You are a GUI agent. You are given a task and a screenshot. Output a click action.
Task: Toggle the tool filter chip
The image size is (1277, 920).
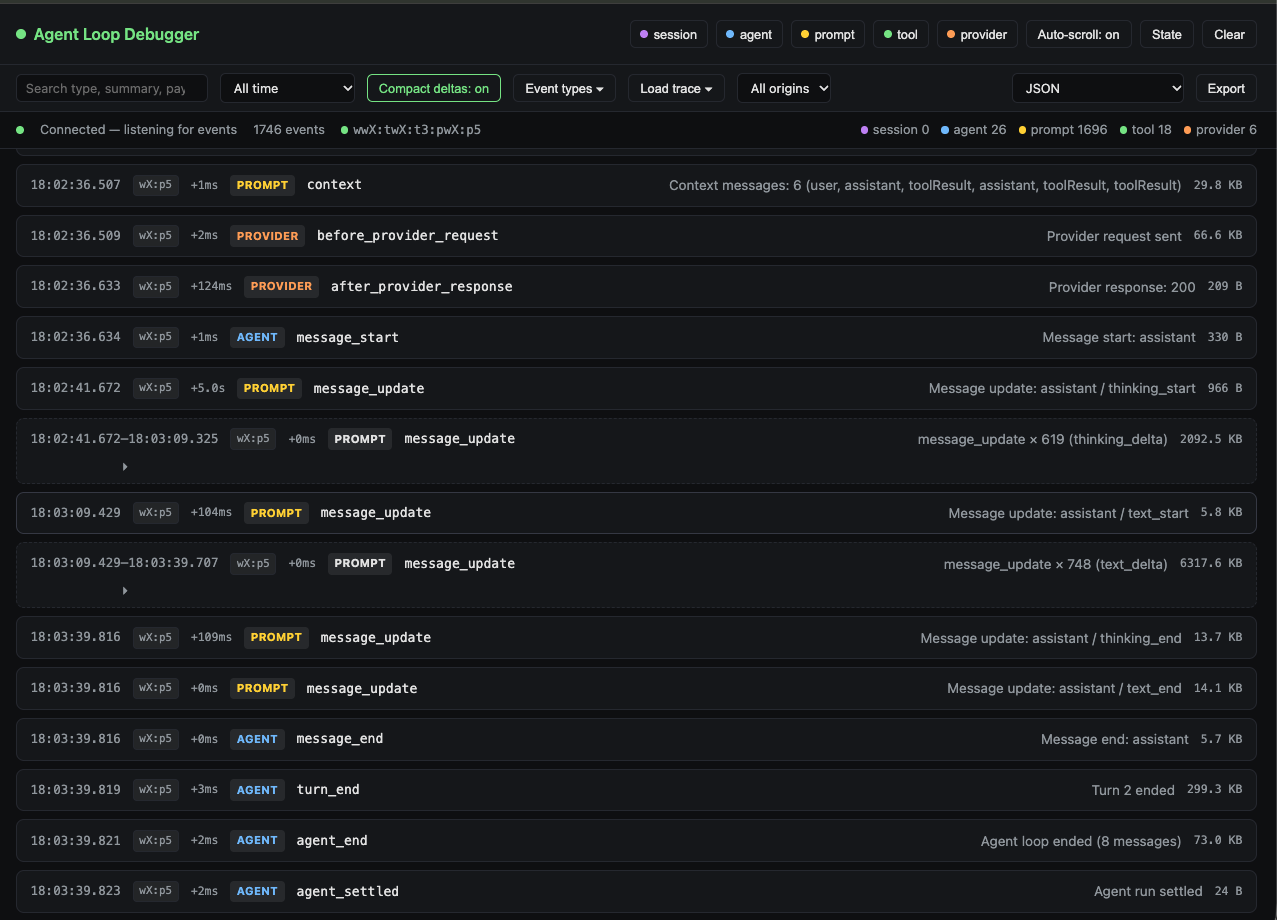click(x=900, y=34)
